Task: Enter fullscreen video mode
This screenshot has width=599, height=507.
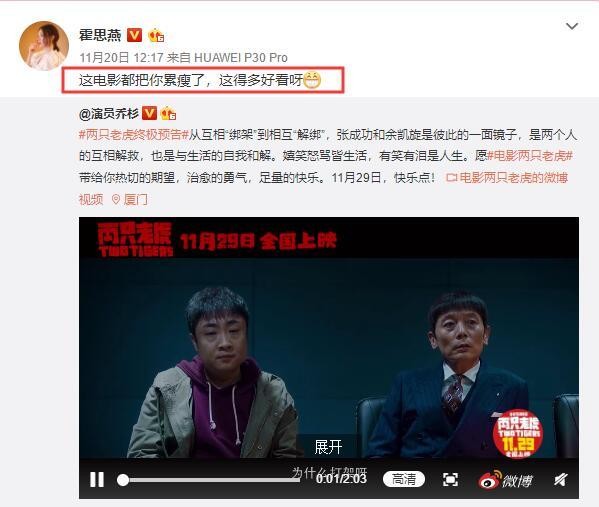Action: [450, 479]
